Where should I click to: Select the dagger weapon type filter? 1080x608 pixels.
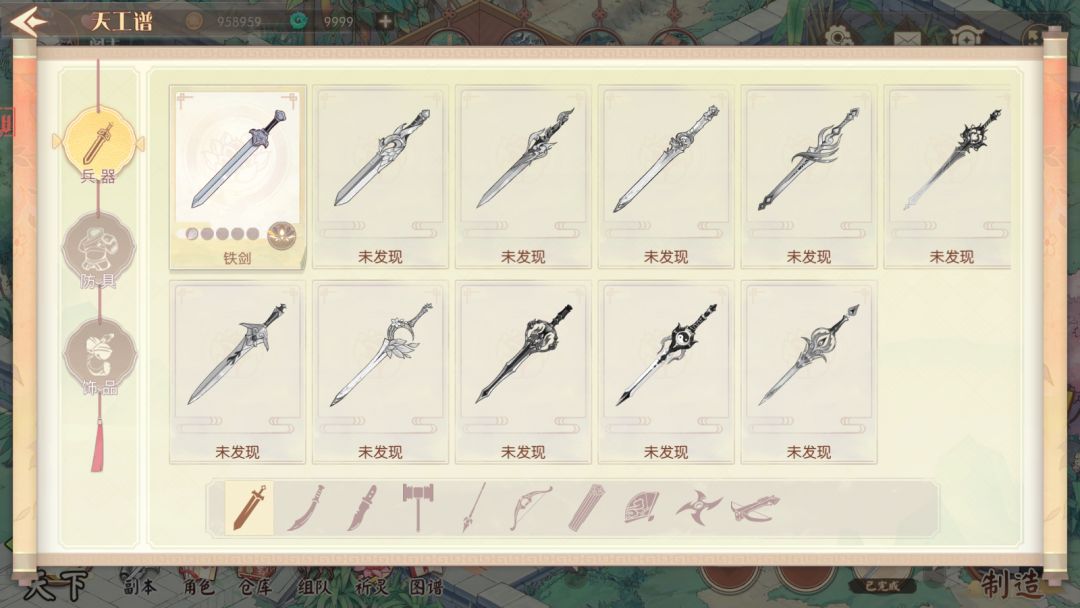click(x=362, y=509)
